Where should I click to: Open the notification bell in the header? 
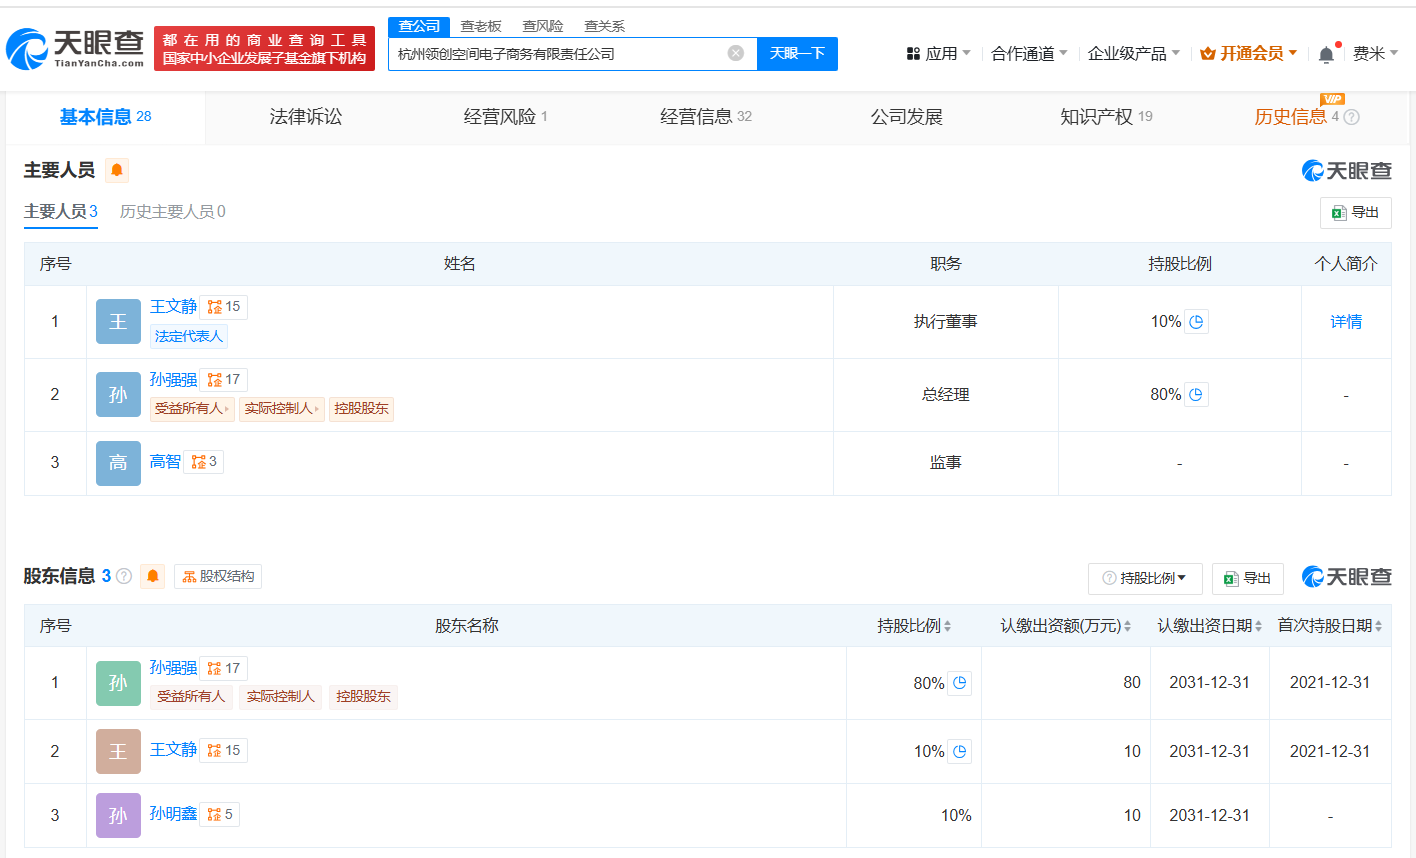point(1326,54)
